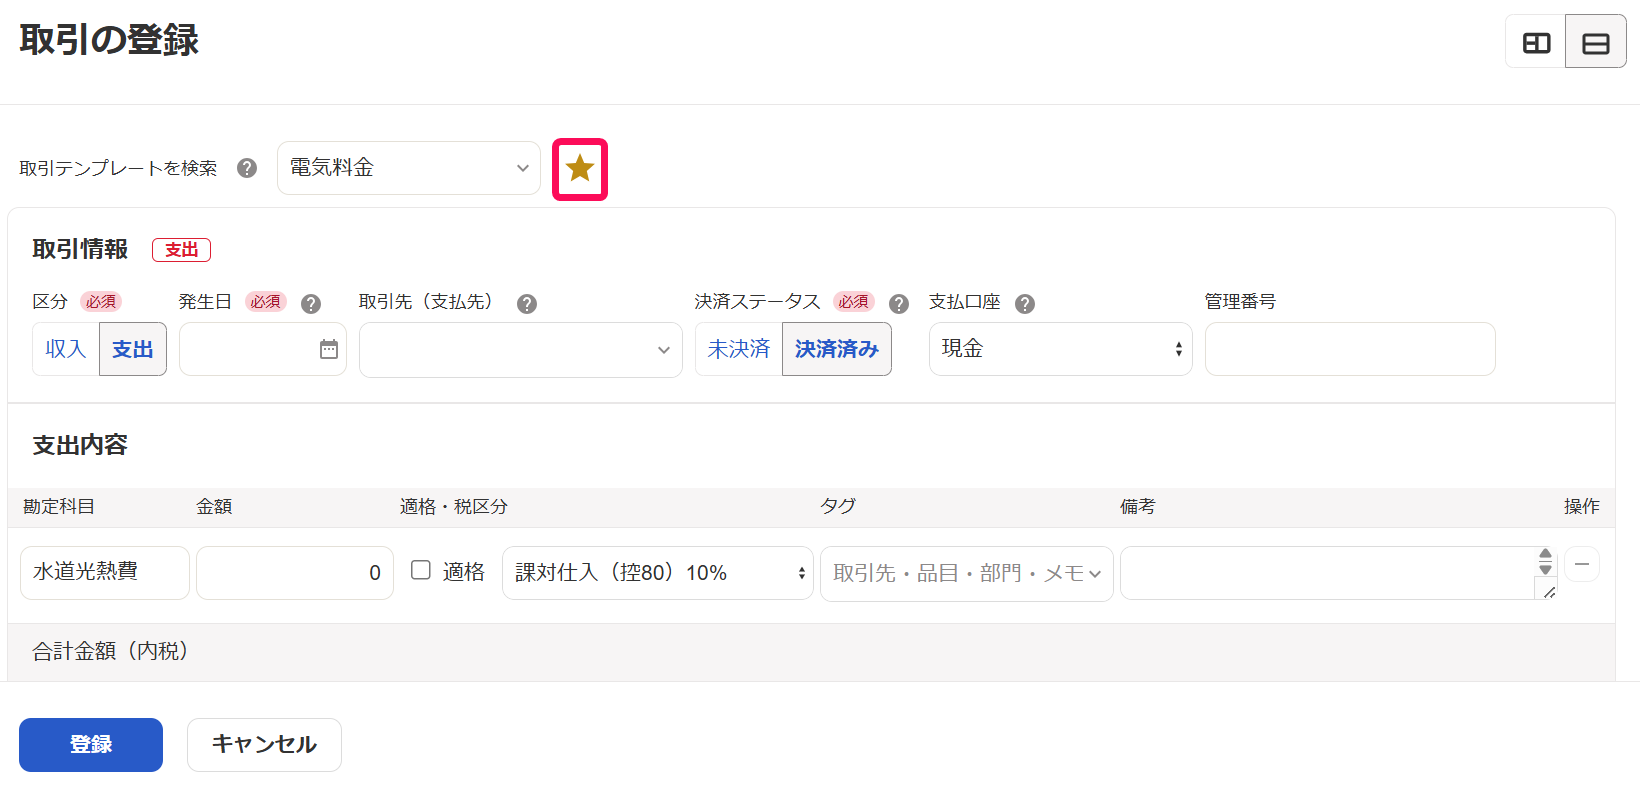This screenshot has height=787, width=1640.
Task: Click the 管理番号 input field
Action: click(1350, 349)
